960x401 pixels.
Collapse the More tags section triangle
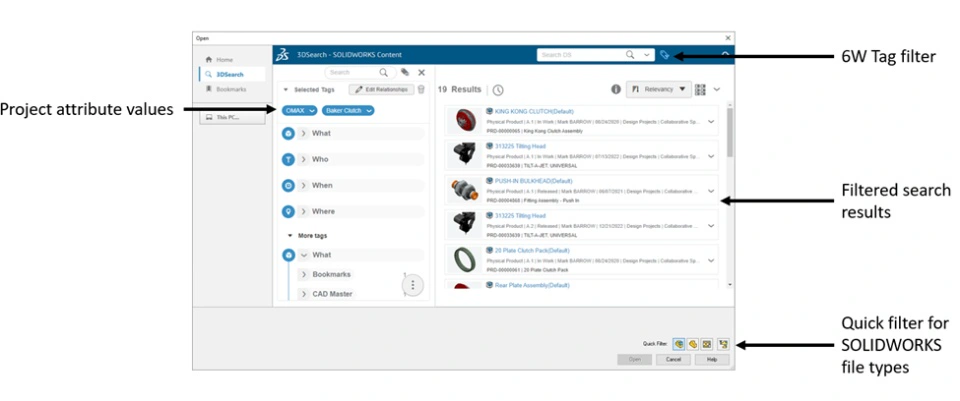pos(290,236)
